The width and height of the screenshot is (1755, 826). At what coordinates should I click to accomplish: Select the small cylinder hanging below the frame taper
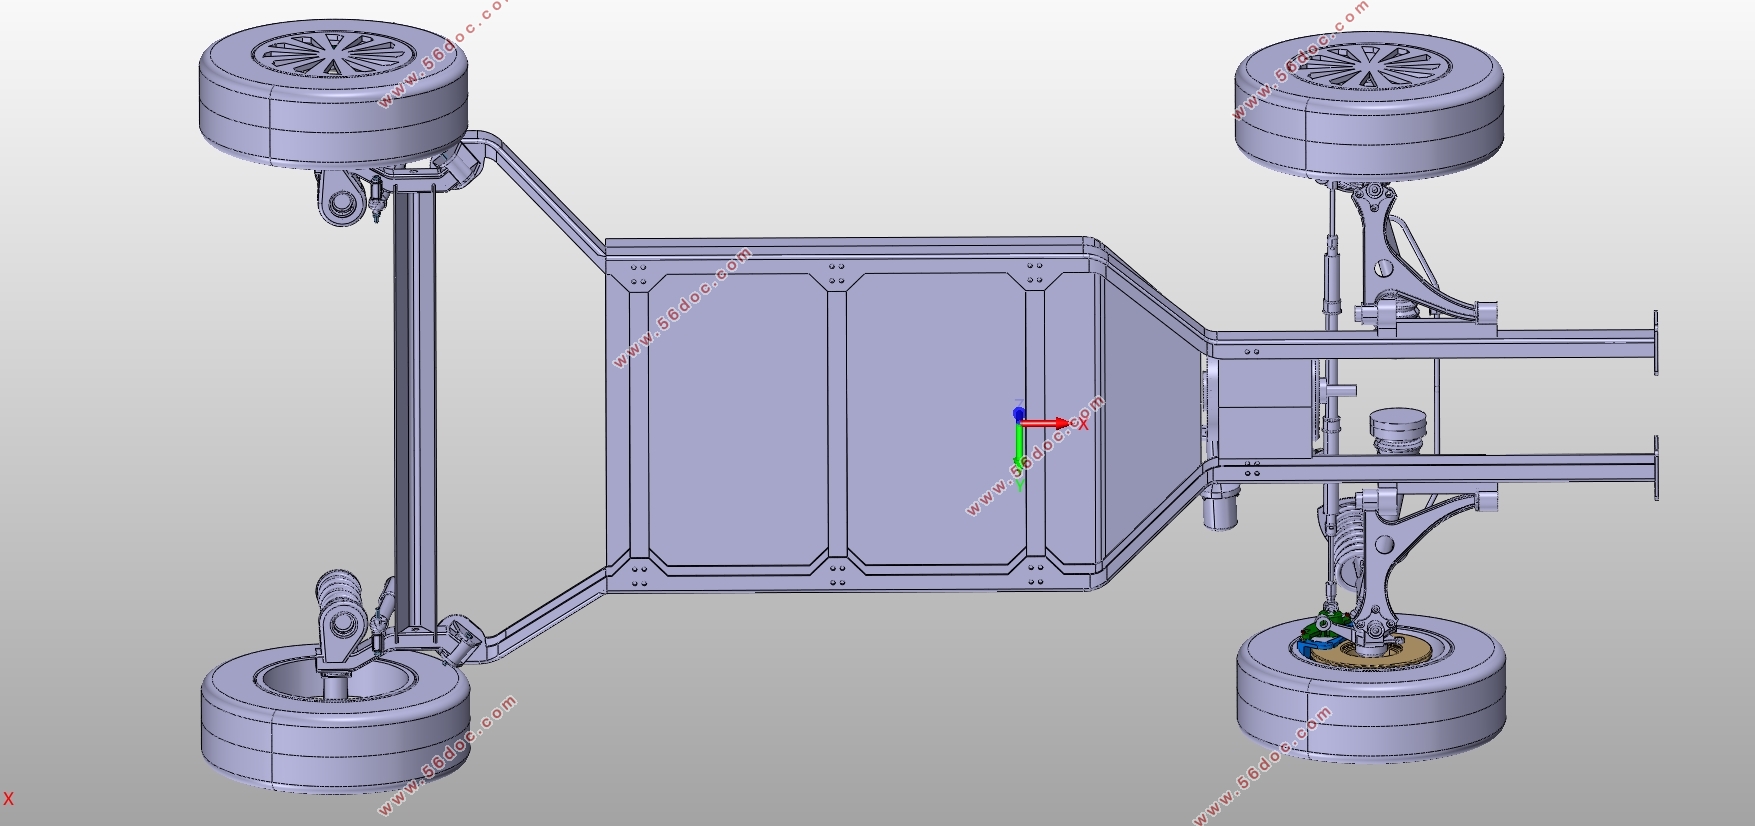point(1221,510)
